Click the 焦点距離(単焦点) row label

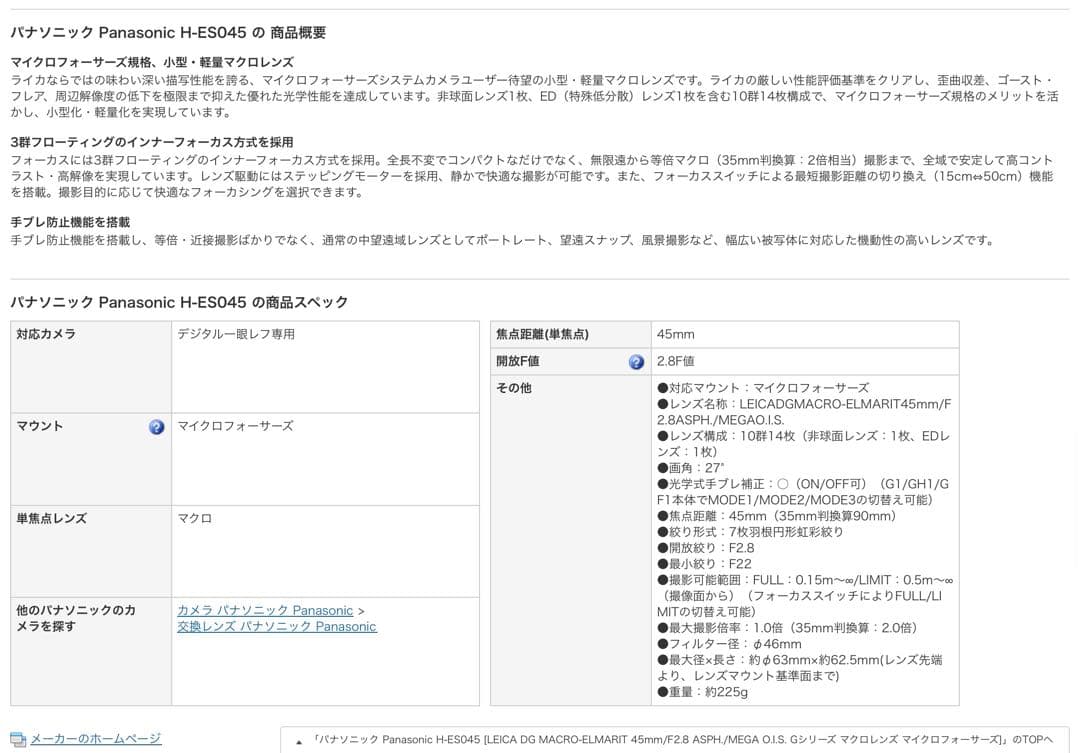[543, 335]
